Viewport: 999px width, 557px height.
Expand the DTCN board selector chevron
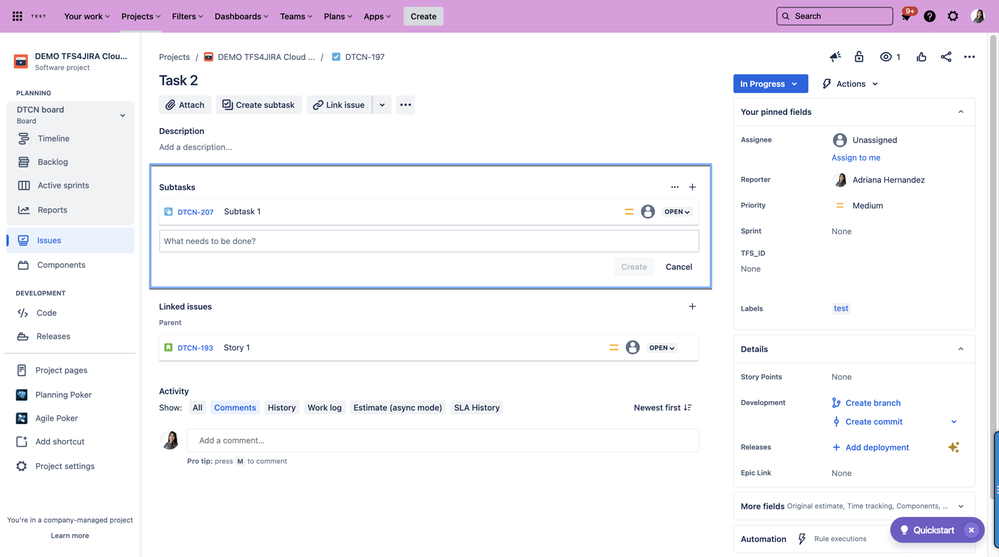(122, 115)
